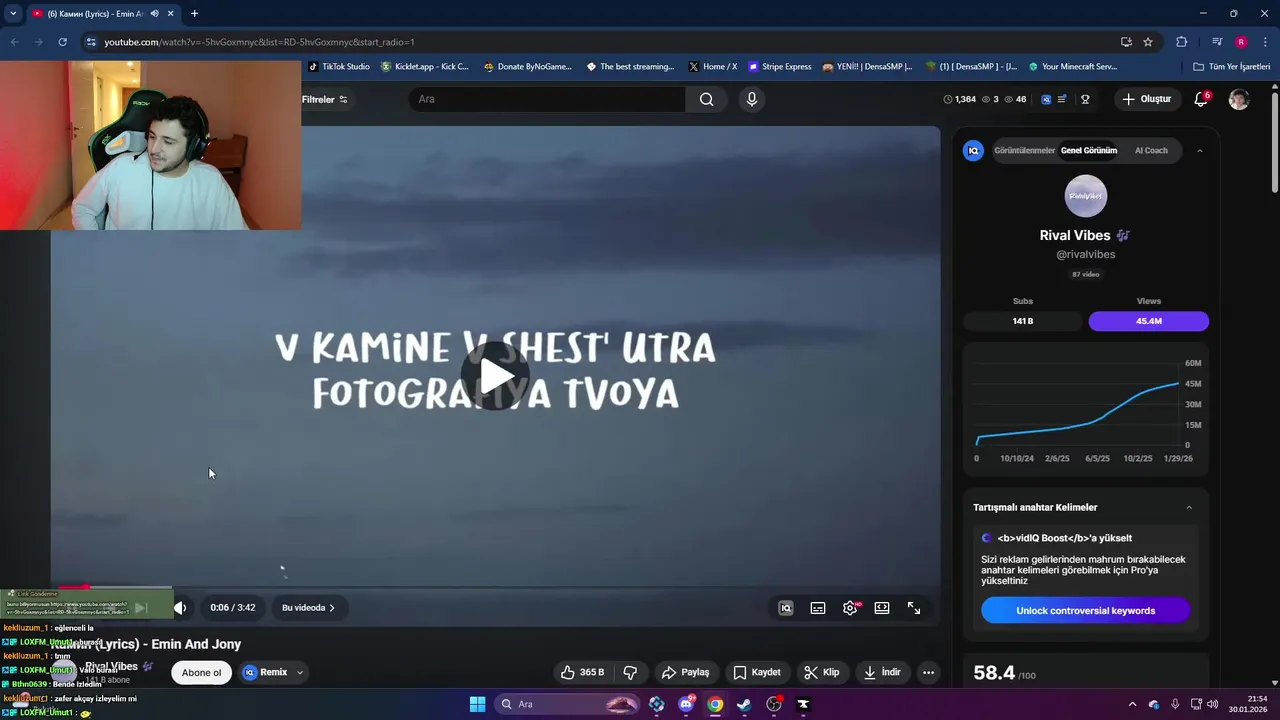Open more actions three-dot menu
Image resolution: width=1280 pixels, height=720 pixels.
click(x=928, y=672)
